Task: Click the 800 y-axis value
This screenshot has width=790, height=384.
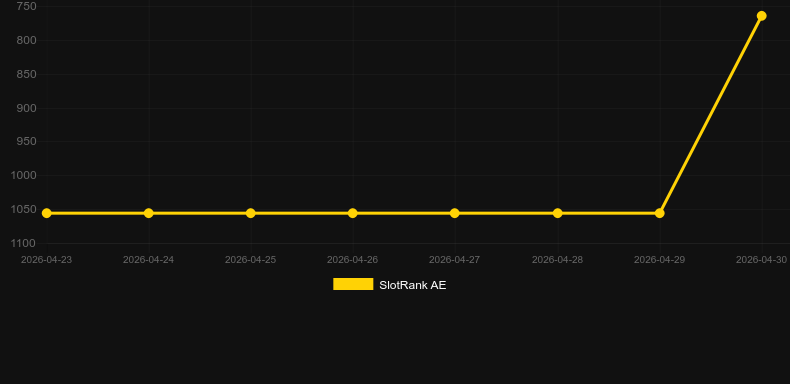Action: [26, 40]
